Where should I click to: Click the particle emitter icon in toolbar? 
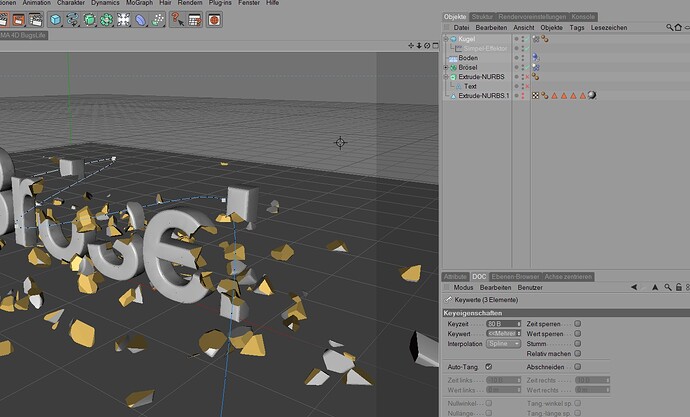coord(158,20)
